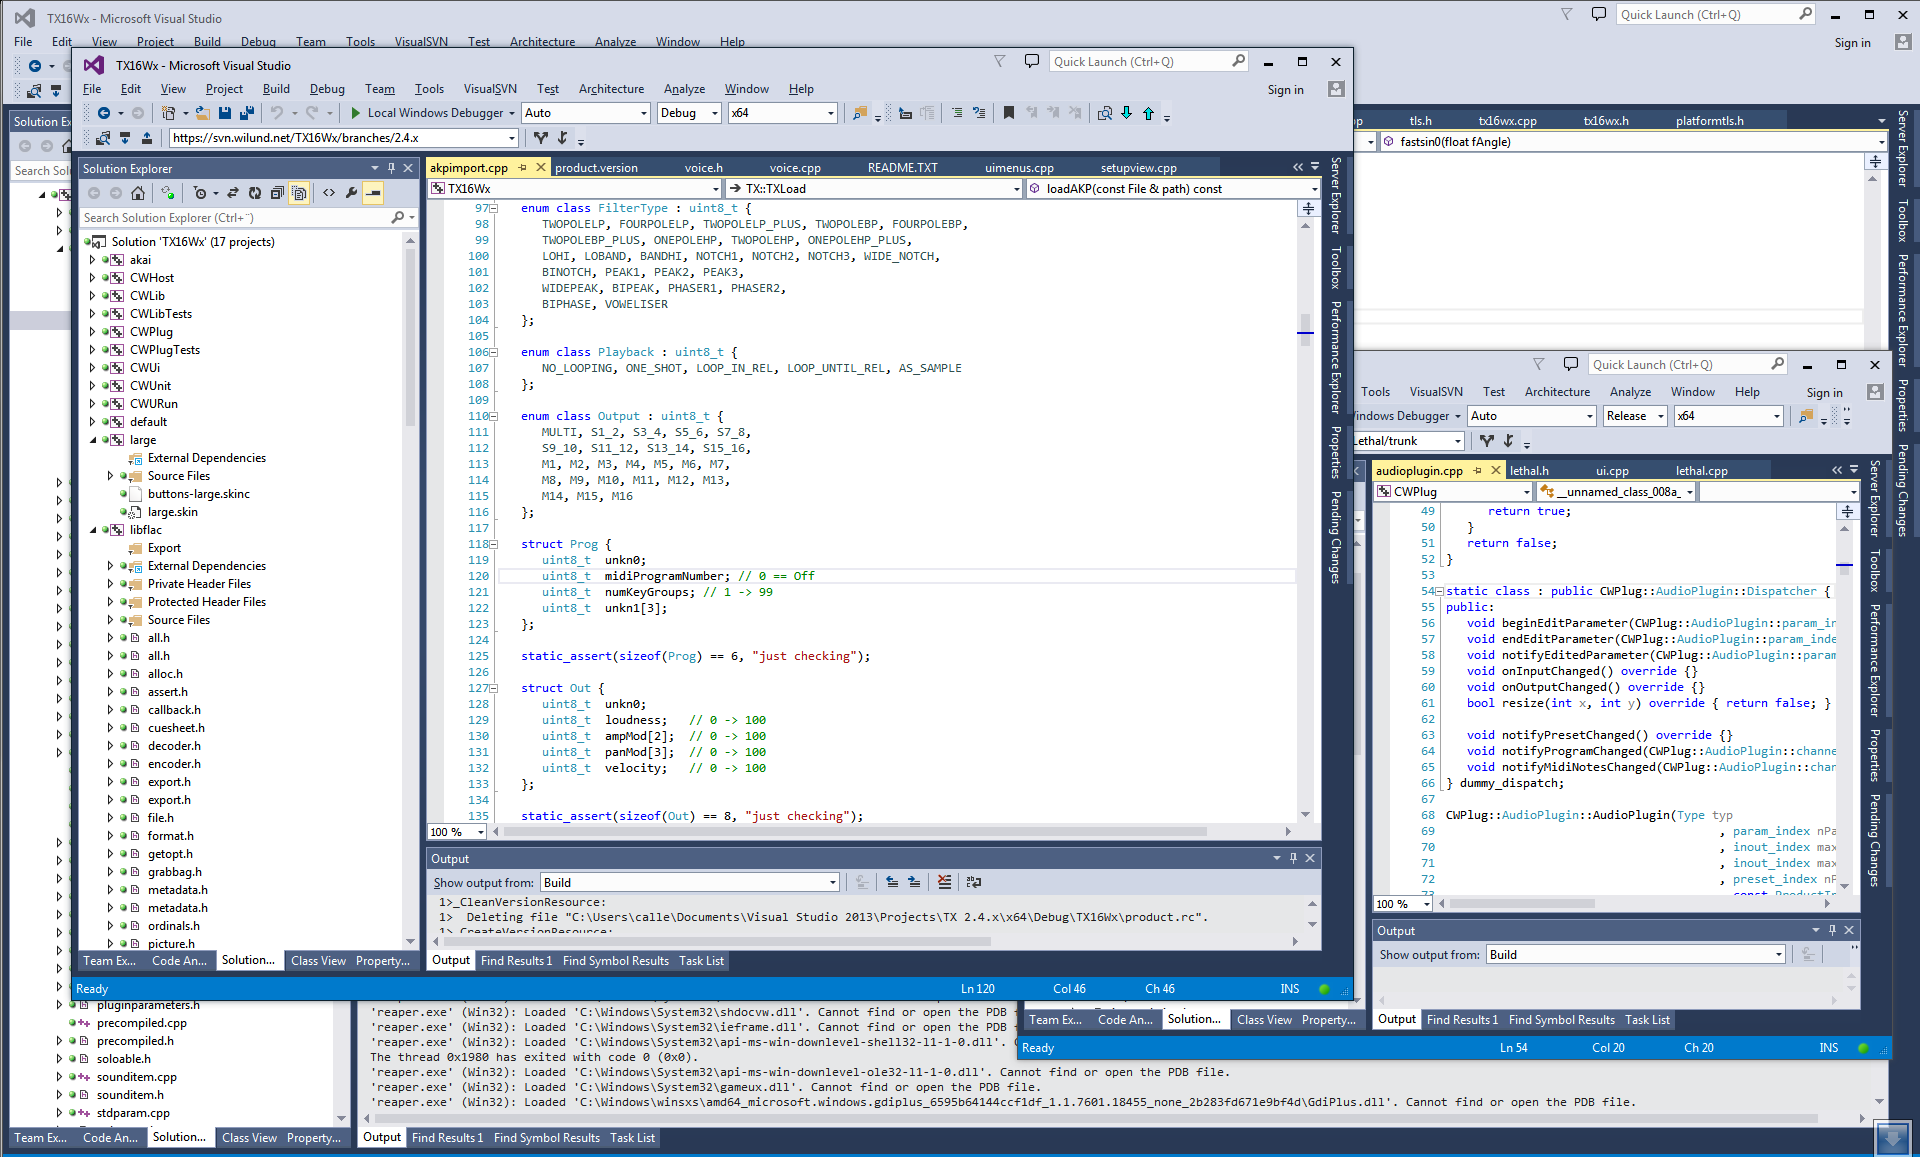Click Quick Launch search box in front window
1920x1157 pixels.
point(1148,62)
